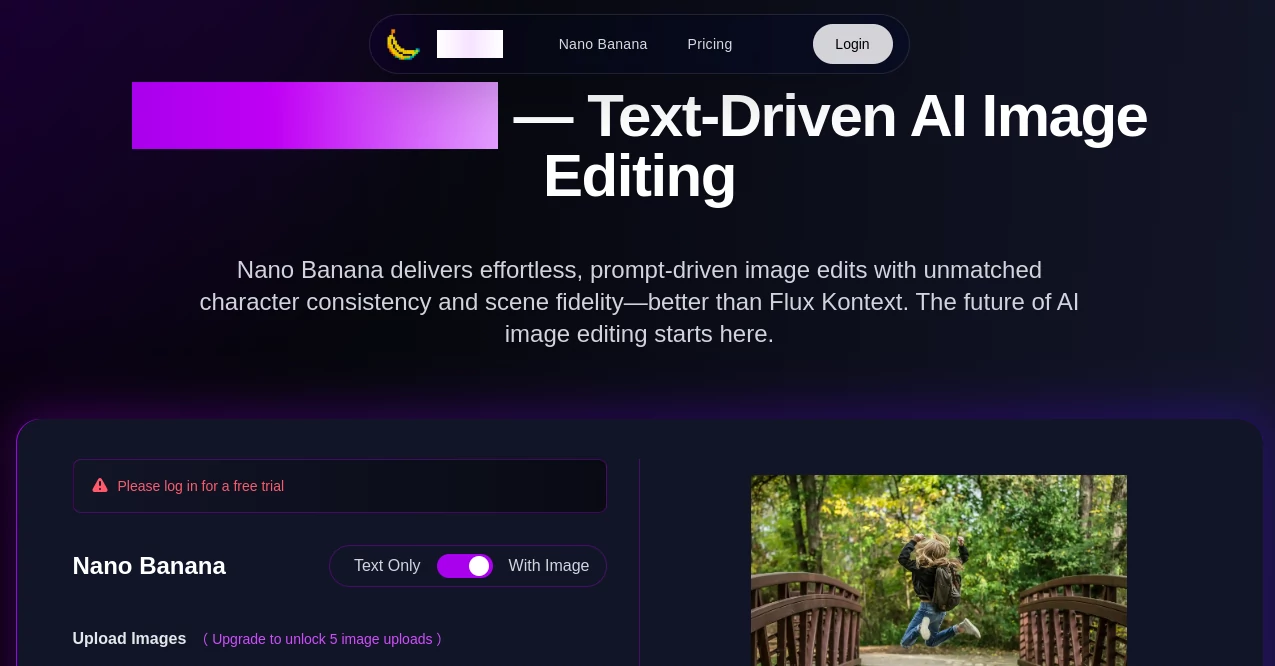
Task: Open the Pricing page link
Action: click(x=710, y=44)
